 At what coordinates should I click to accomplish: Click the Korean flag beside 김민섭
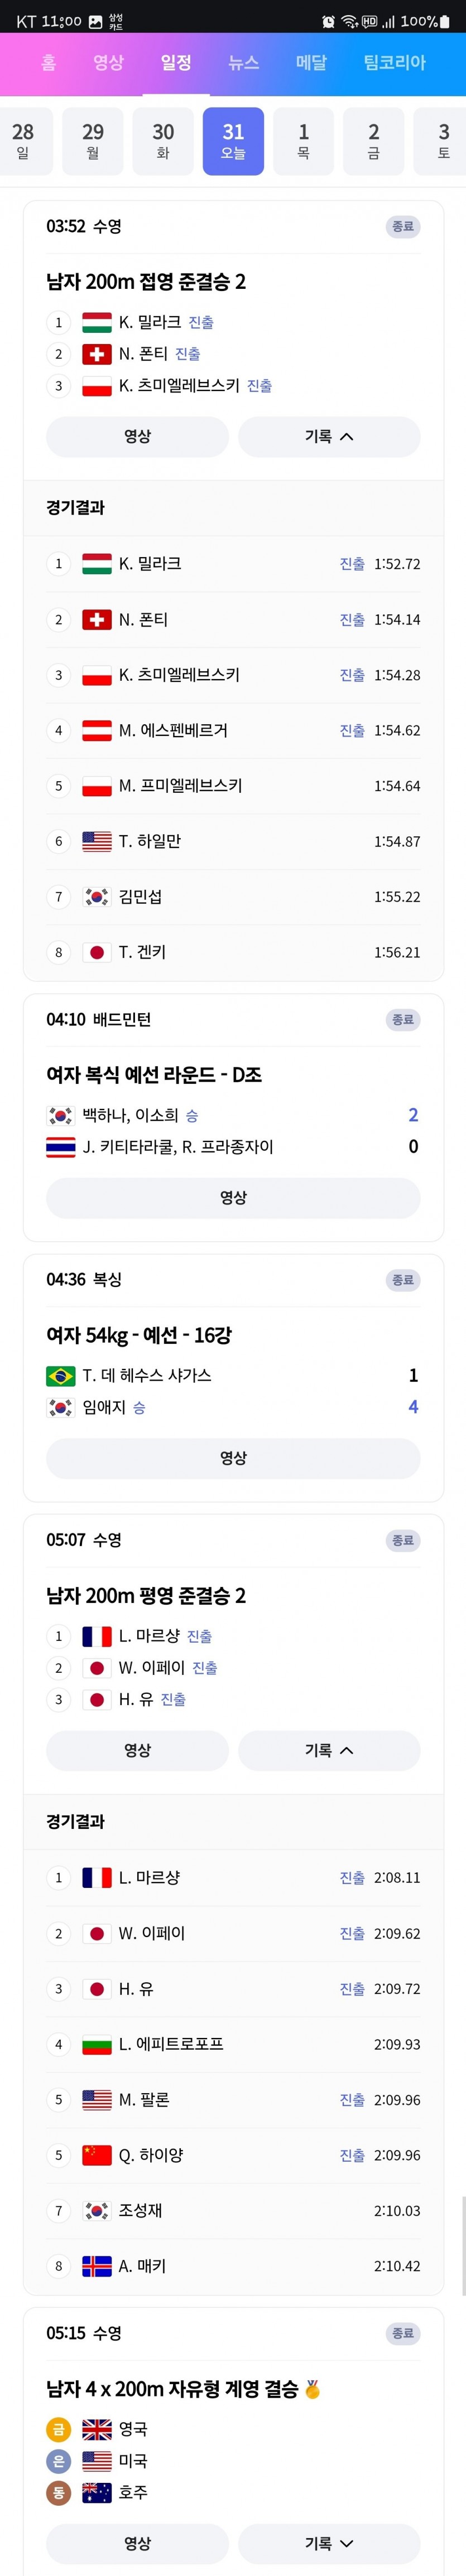(x=97, y=897)
